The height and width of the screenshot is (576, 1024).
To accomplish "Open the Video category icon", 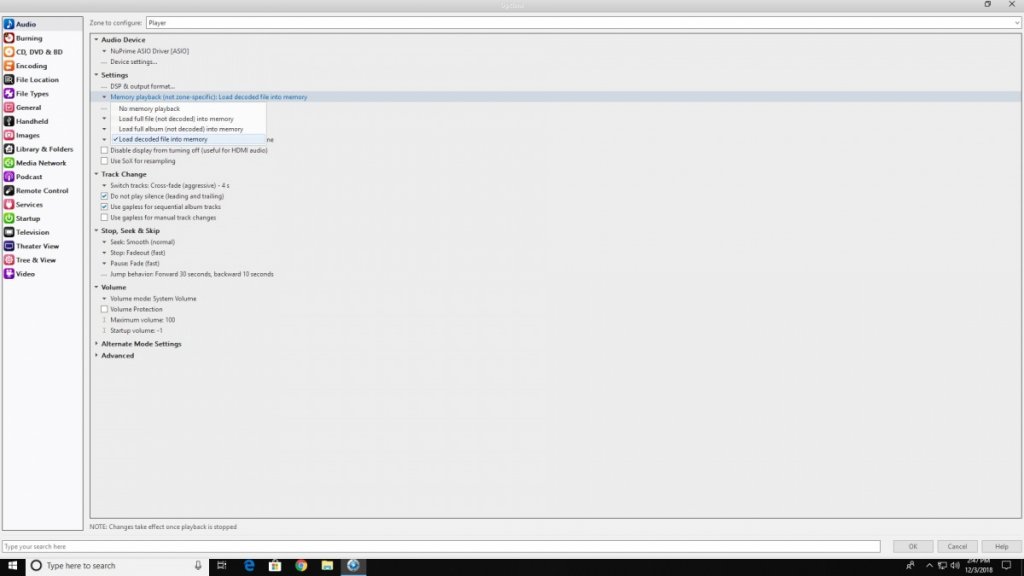I will point(9,274).
